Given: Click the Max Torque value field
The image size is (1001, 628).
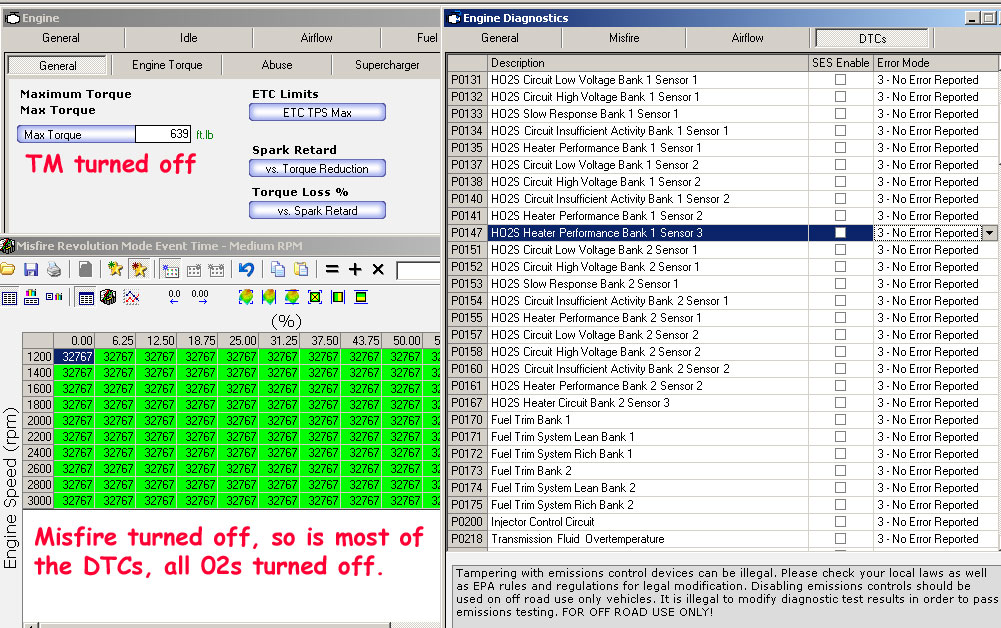Looking at the screenshot, I should tap(163, 135).
